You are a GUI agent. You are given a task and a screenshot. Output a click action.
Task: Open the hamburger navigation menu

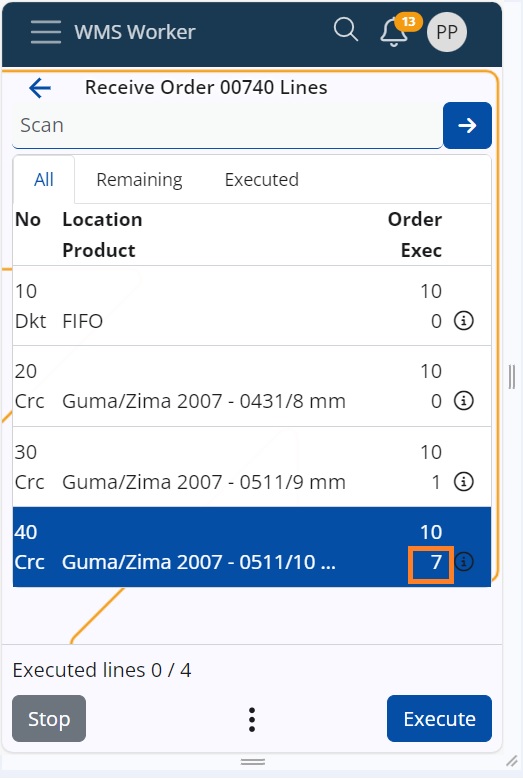(x=45, y=32)
